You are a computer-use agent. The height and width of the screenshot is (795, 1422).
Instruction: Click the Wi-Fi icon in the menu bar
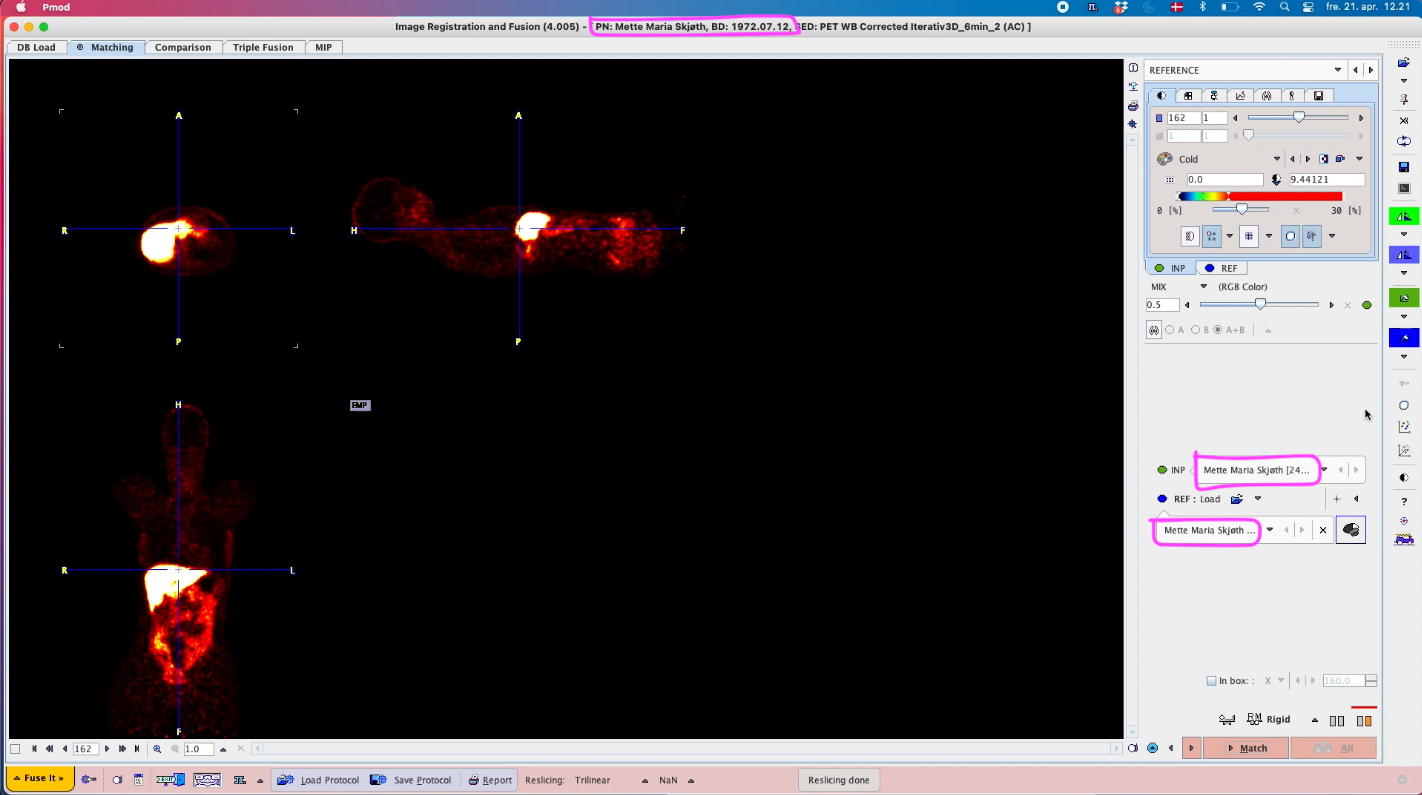click(x=1258, y=7)
